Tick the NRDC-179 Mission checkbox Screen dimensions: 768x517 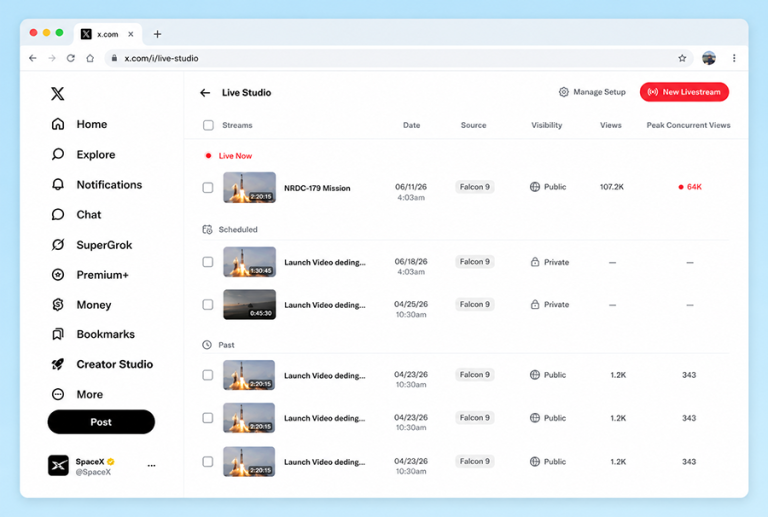pos(208,188)
